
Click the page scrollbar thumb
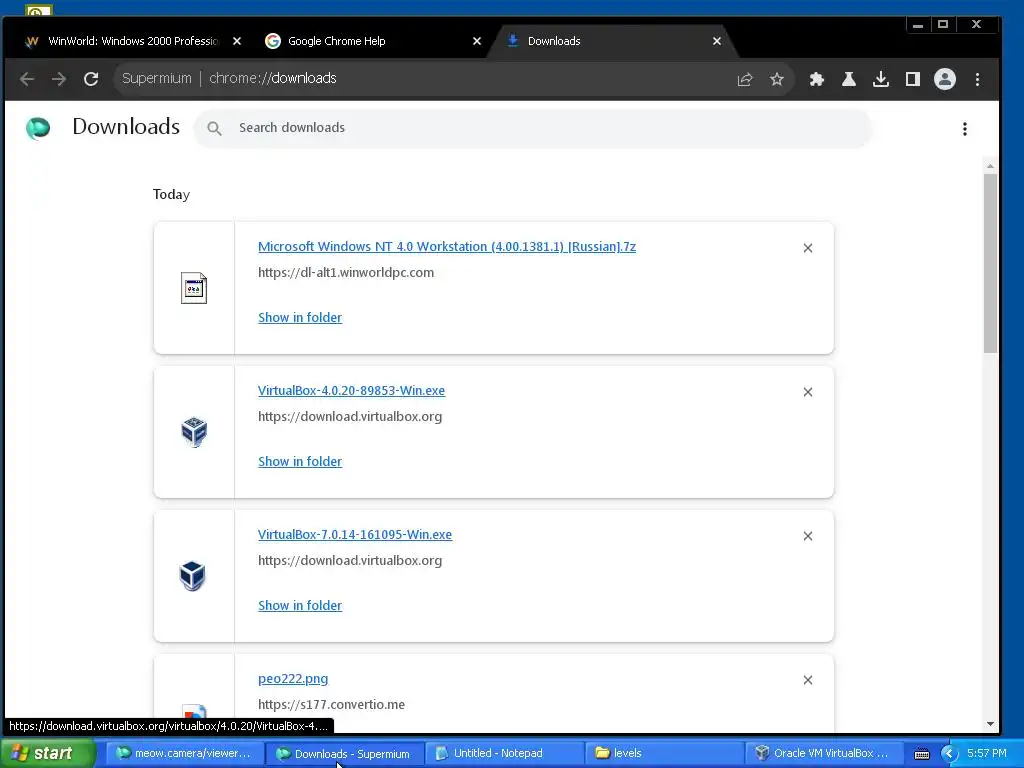[x=990, y=263]
